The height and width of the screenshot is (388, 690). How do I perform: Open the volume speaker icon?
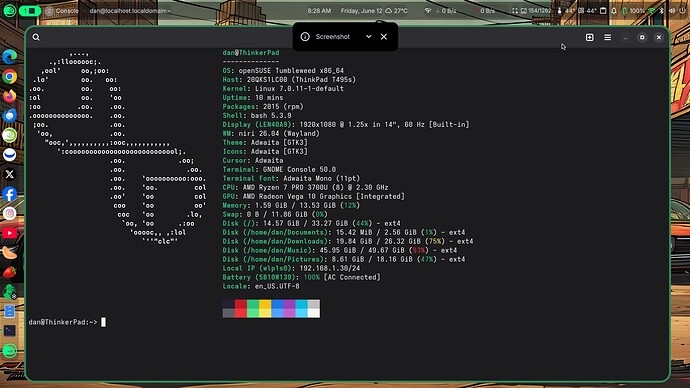(x=672, y=11)
